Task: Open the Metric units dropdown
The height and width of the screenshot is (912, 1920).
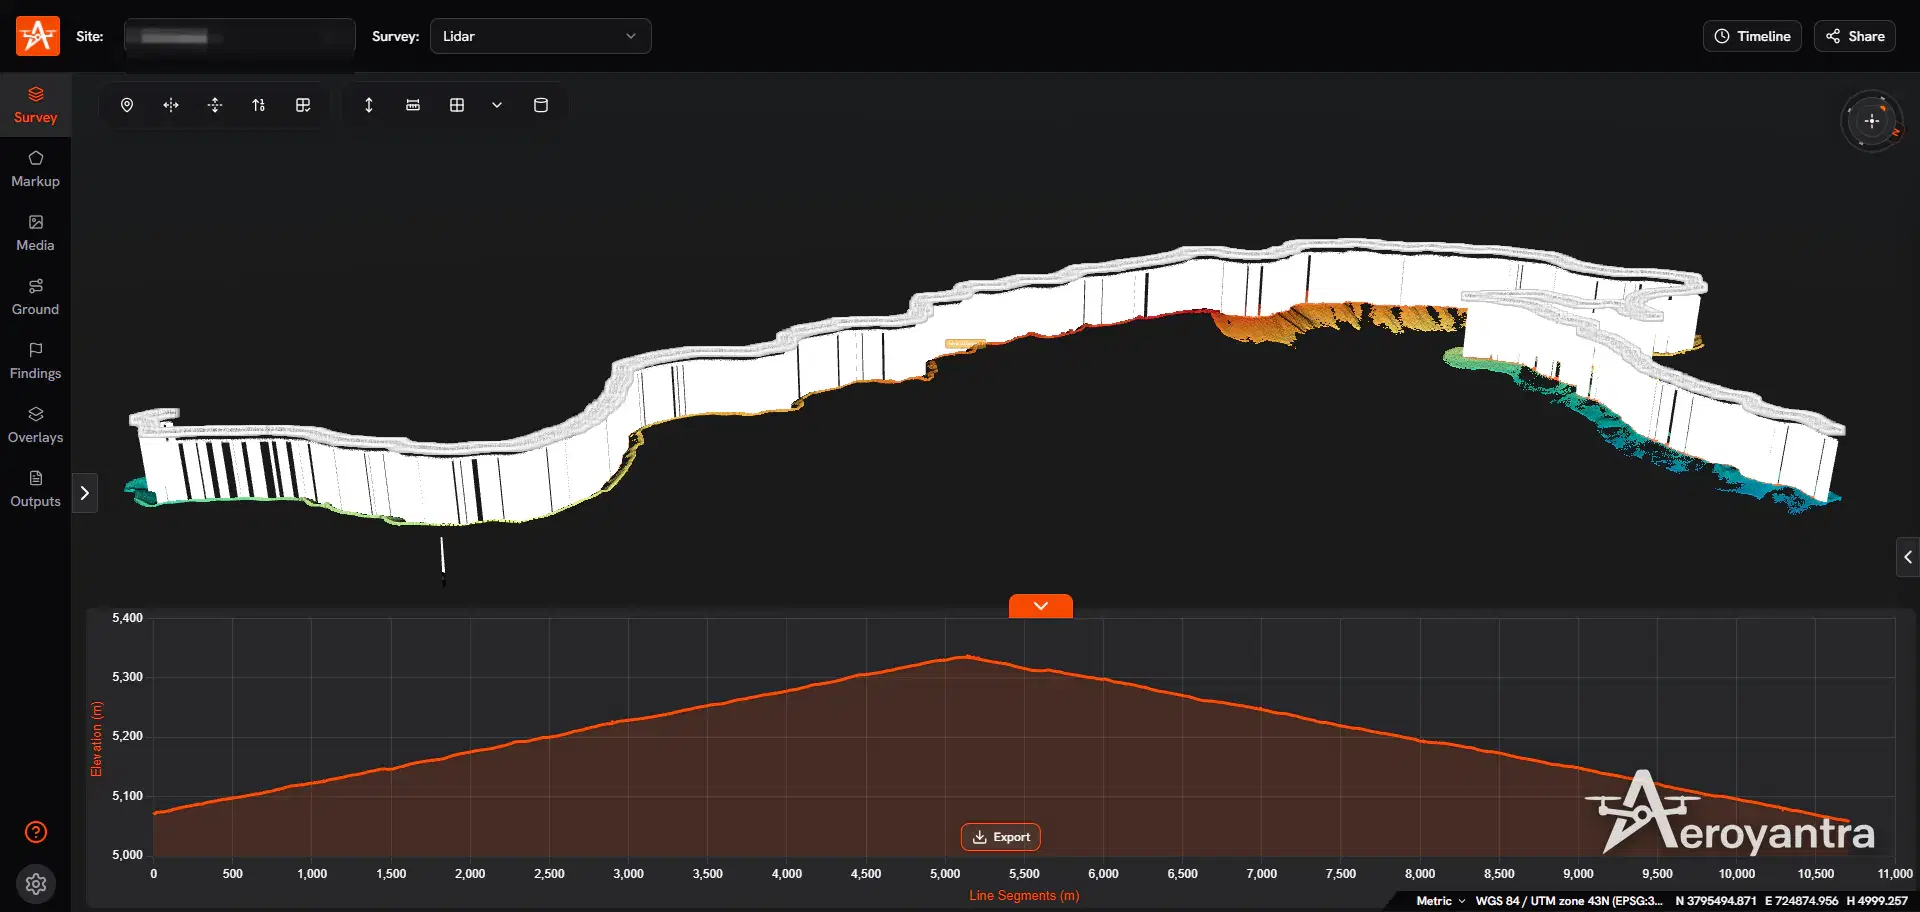Action: 1441,901
